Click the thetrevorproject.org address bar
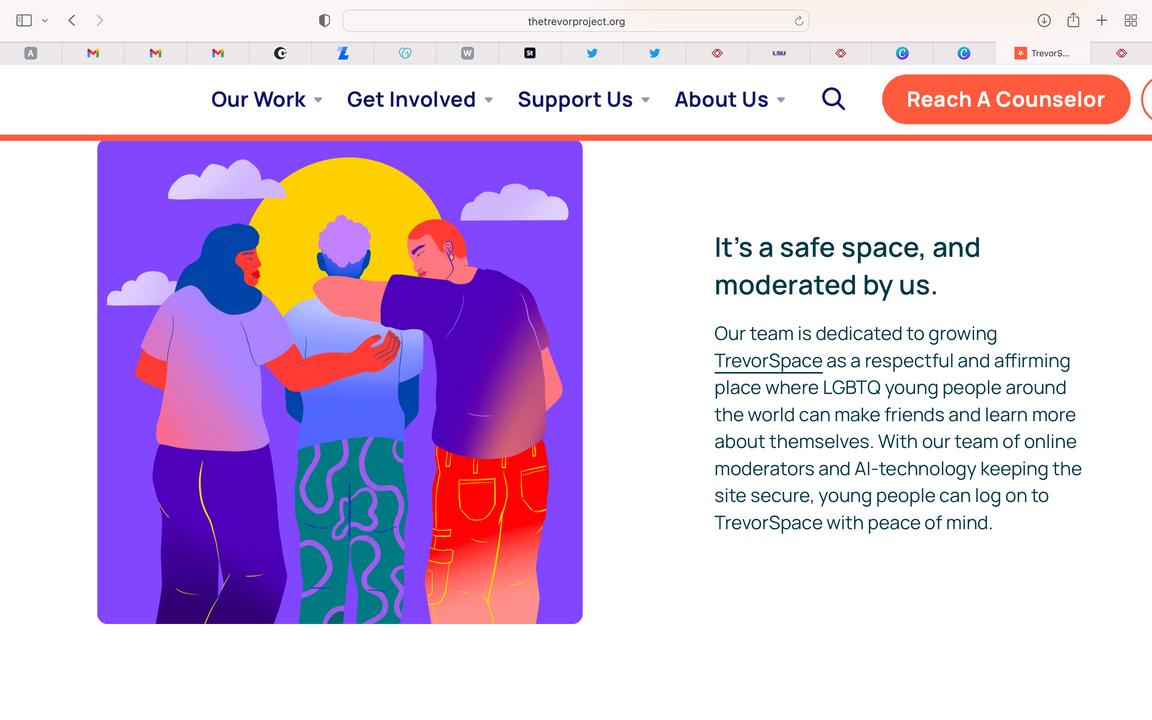The image size is (1152, 720). [576, 21]
